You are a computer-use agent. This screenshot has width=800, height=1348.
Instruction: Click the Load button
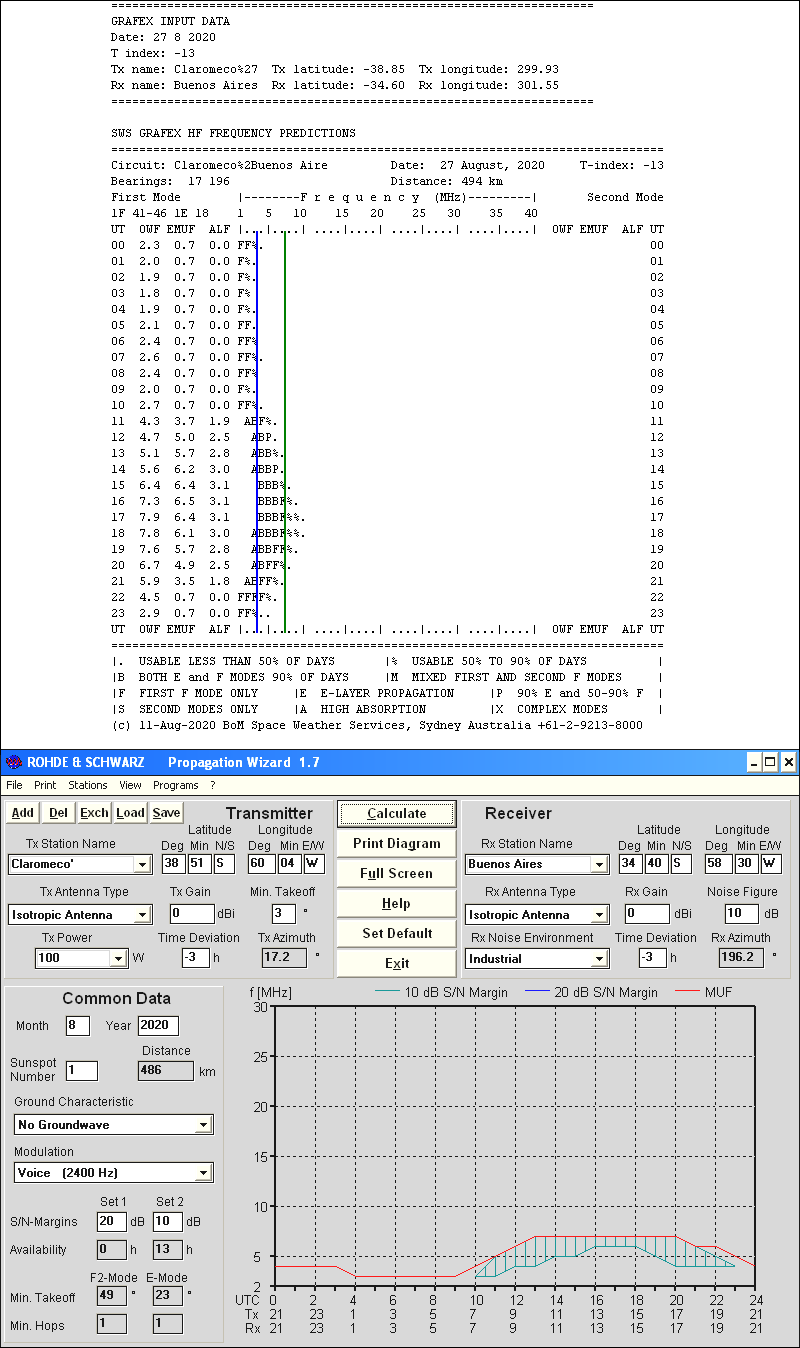(130, 813)
